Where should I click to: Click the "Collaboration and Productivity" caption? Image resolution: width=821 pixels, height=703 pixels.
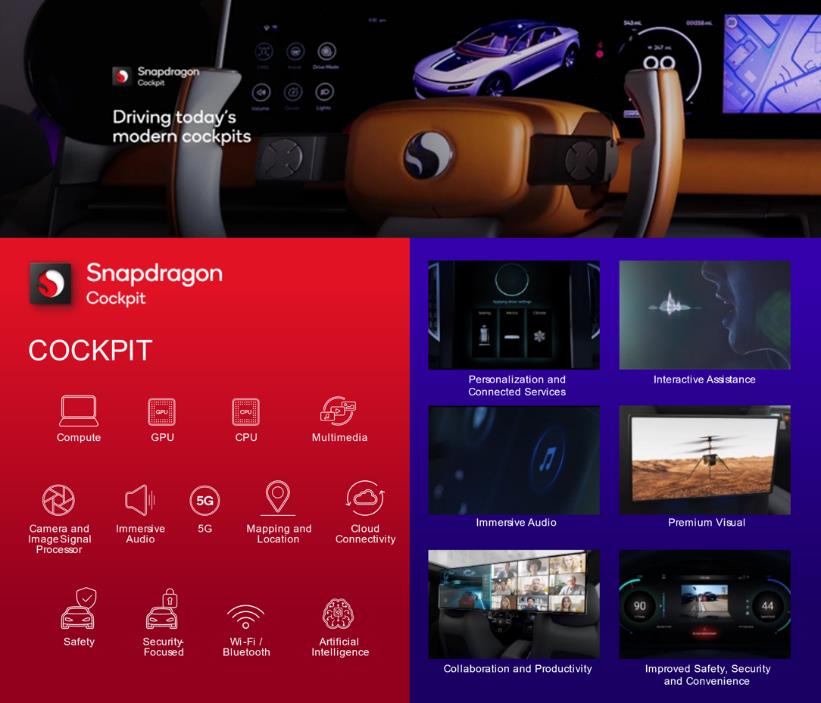click(517, 668)
